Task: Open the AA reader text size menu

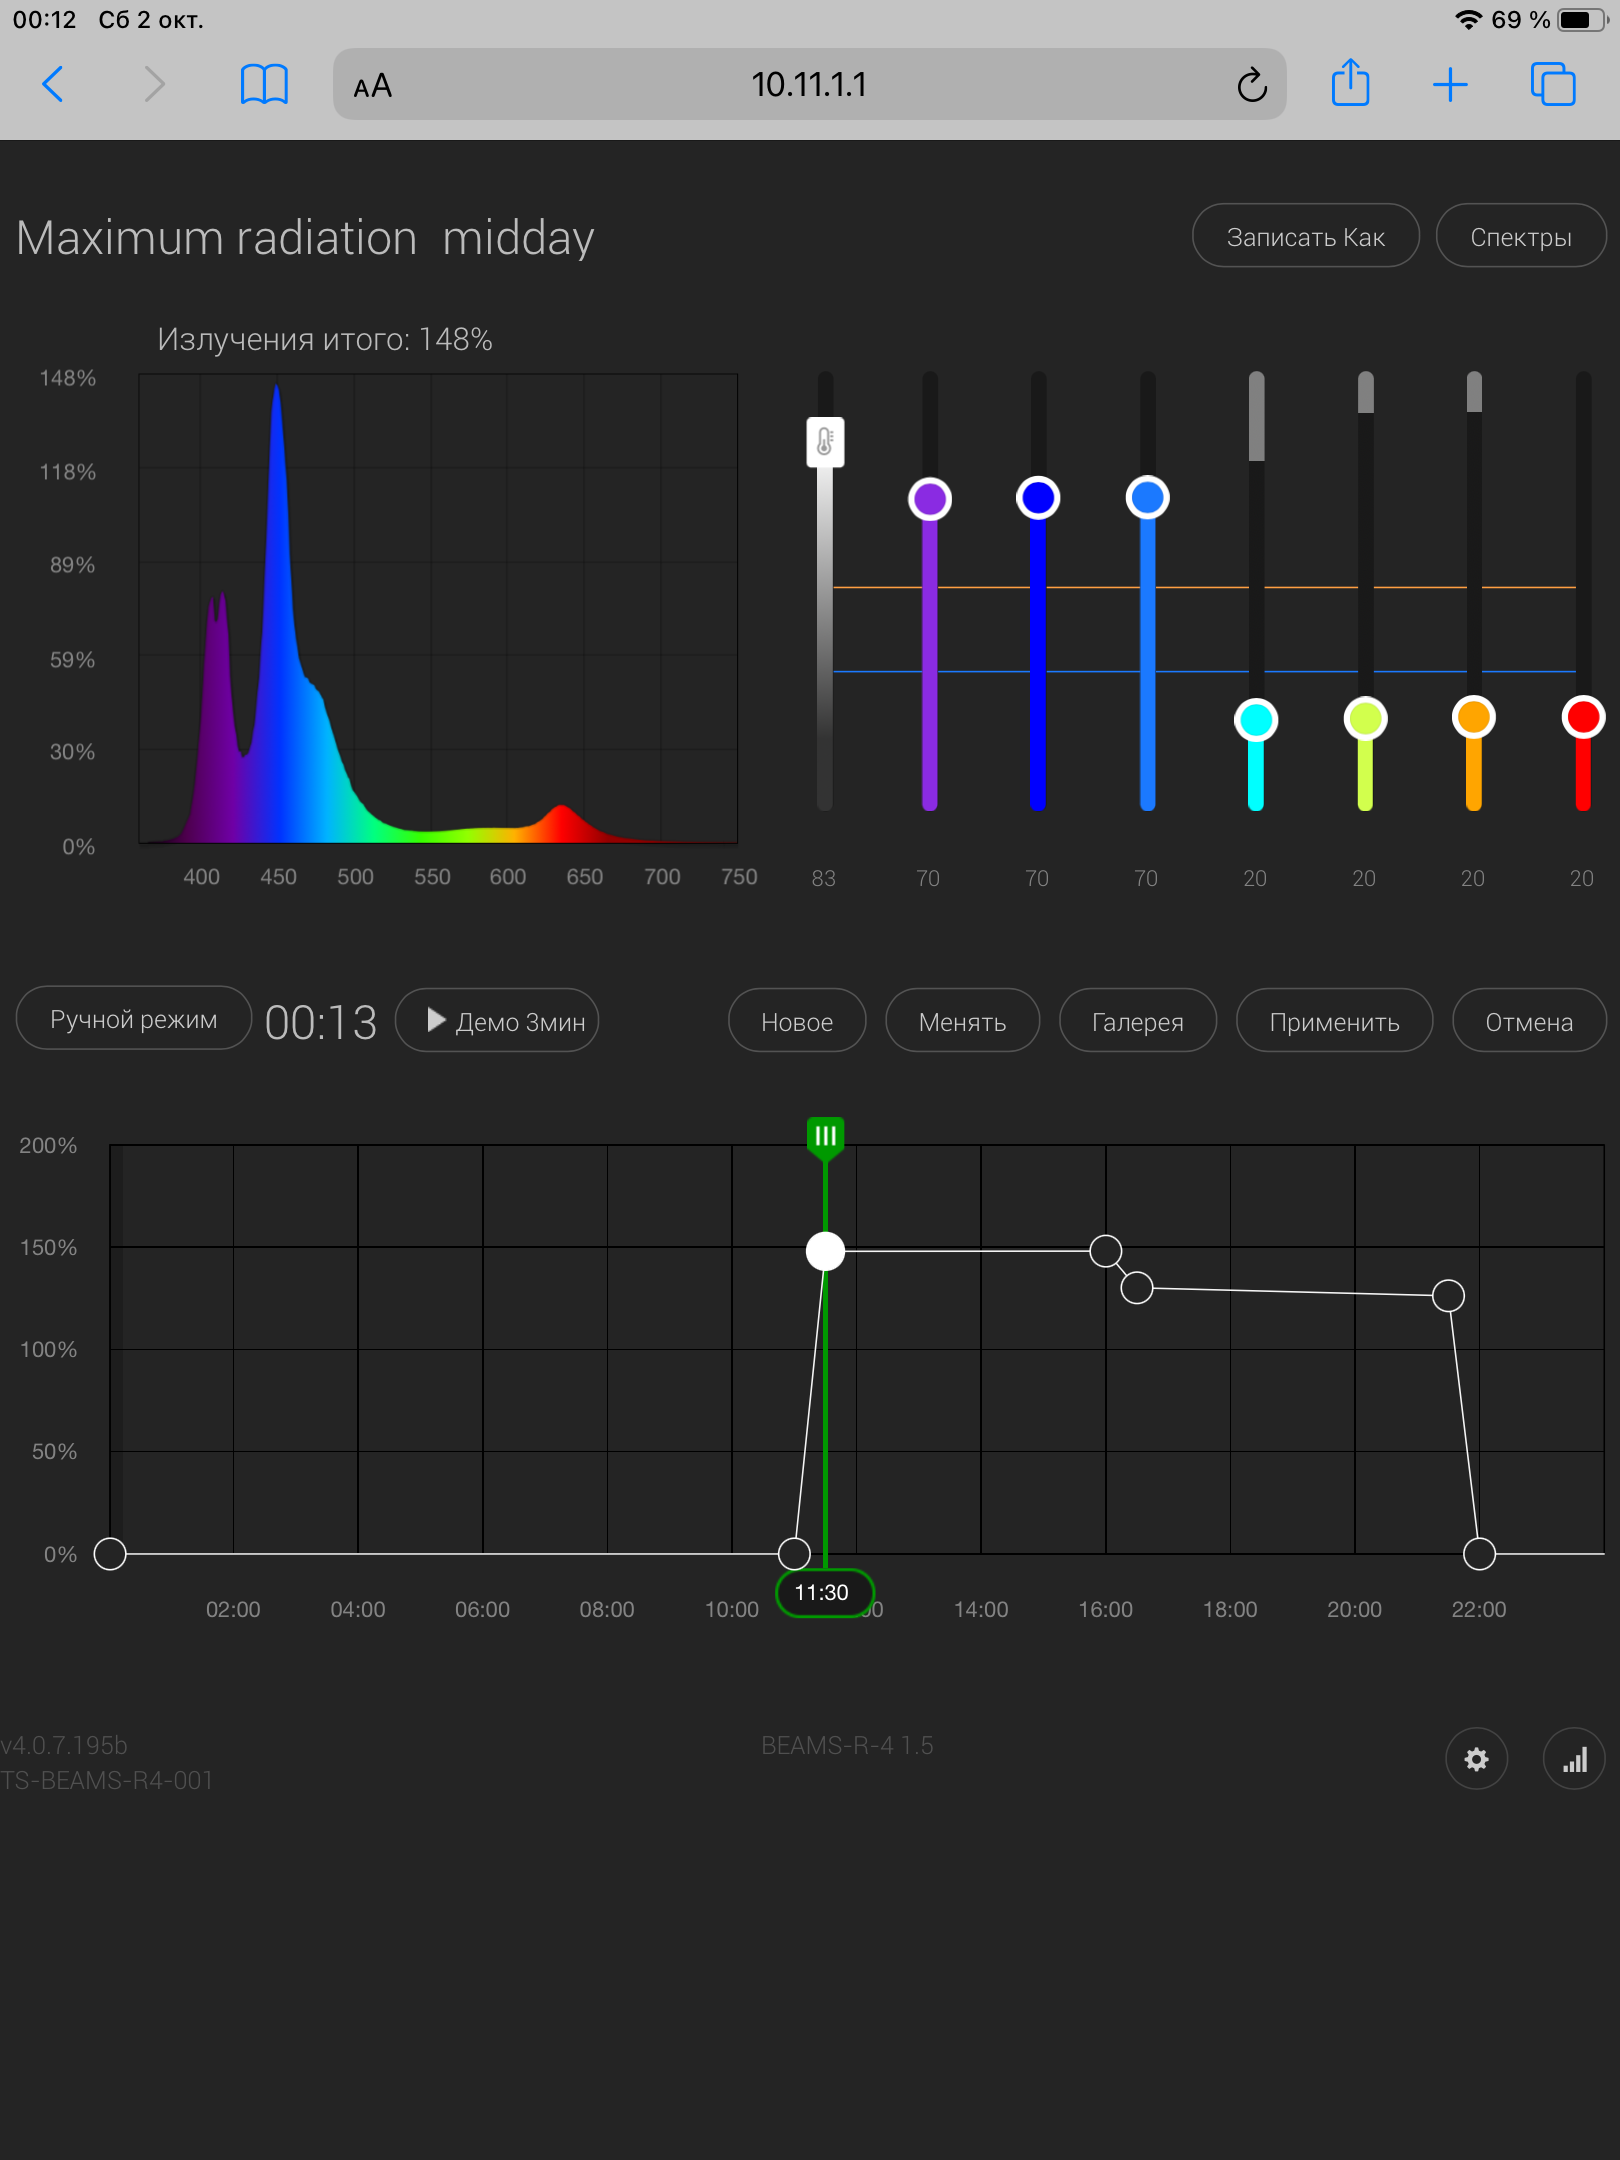Action: [x=372, y=86]
